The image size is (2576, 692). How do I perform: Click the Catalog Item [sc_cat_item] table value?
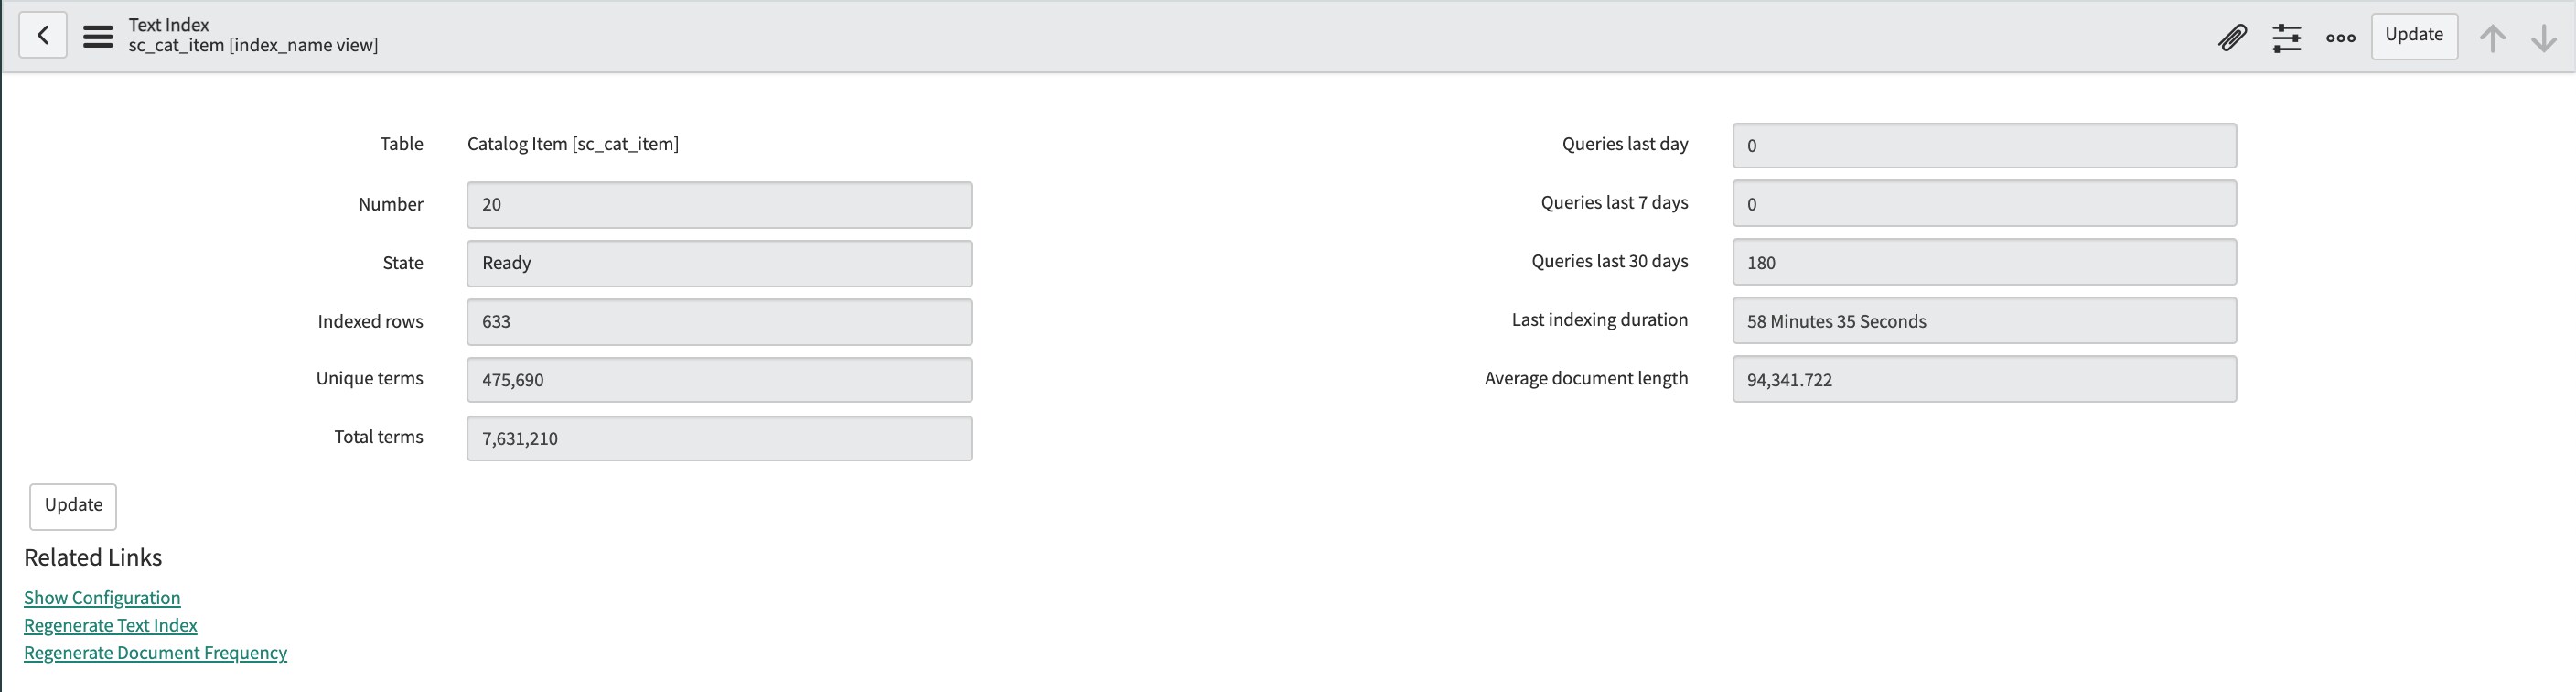coord(573,144)
